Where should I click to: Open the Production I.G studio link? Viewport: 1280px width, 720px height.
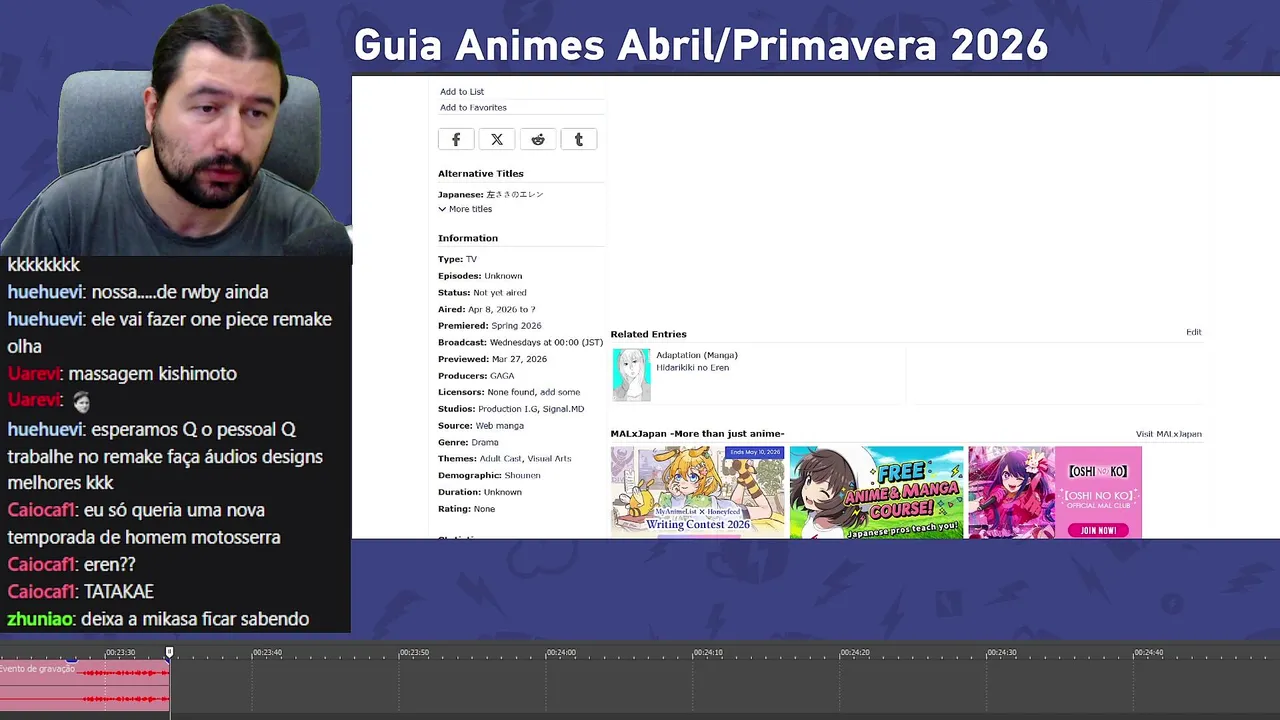click(507, 409)
